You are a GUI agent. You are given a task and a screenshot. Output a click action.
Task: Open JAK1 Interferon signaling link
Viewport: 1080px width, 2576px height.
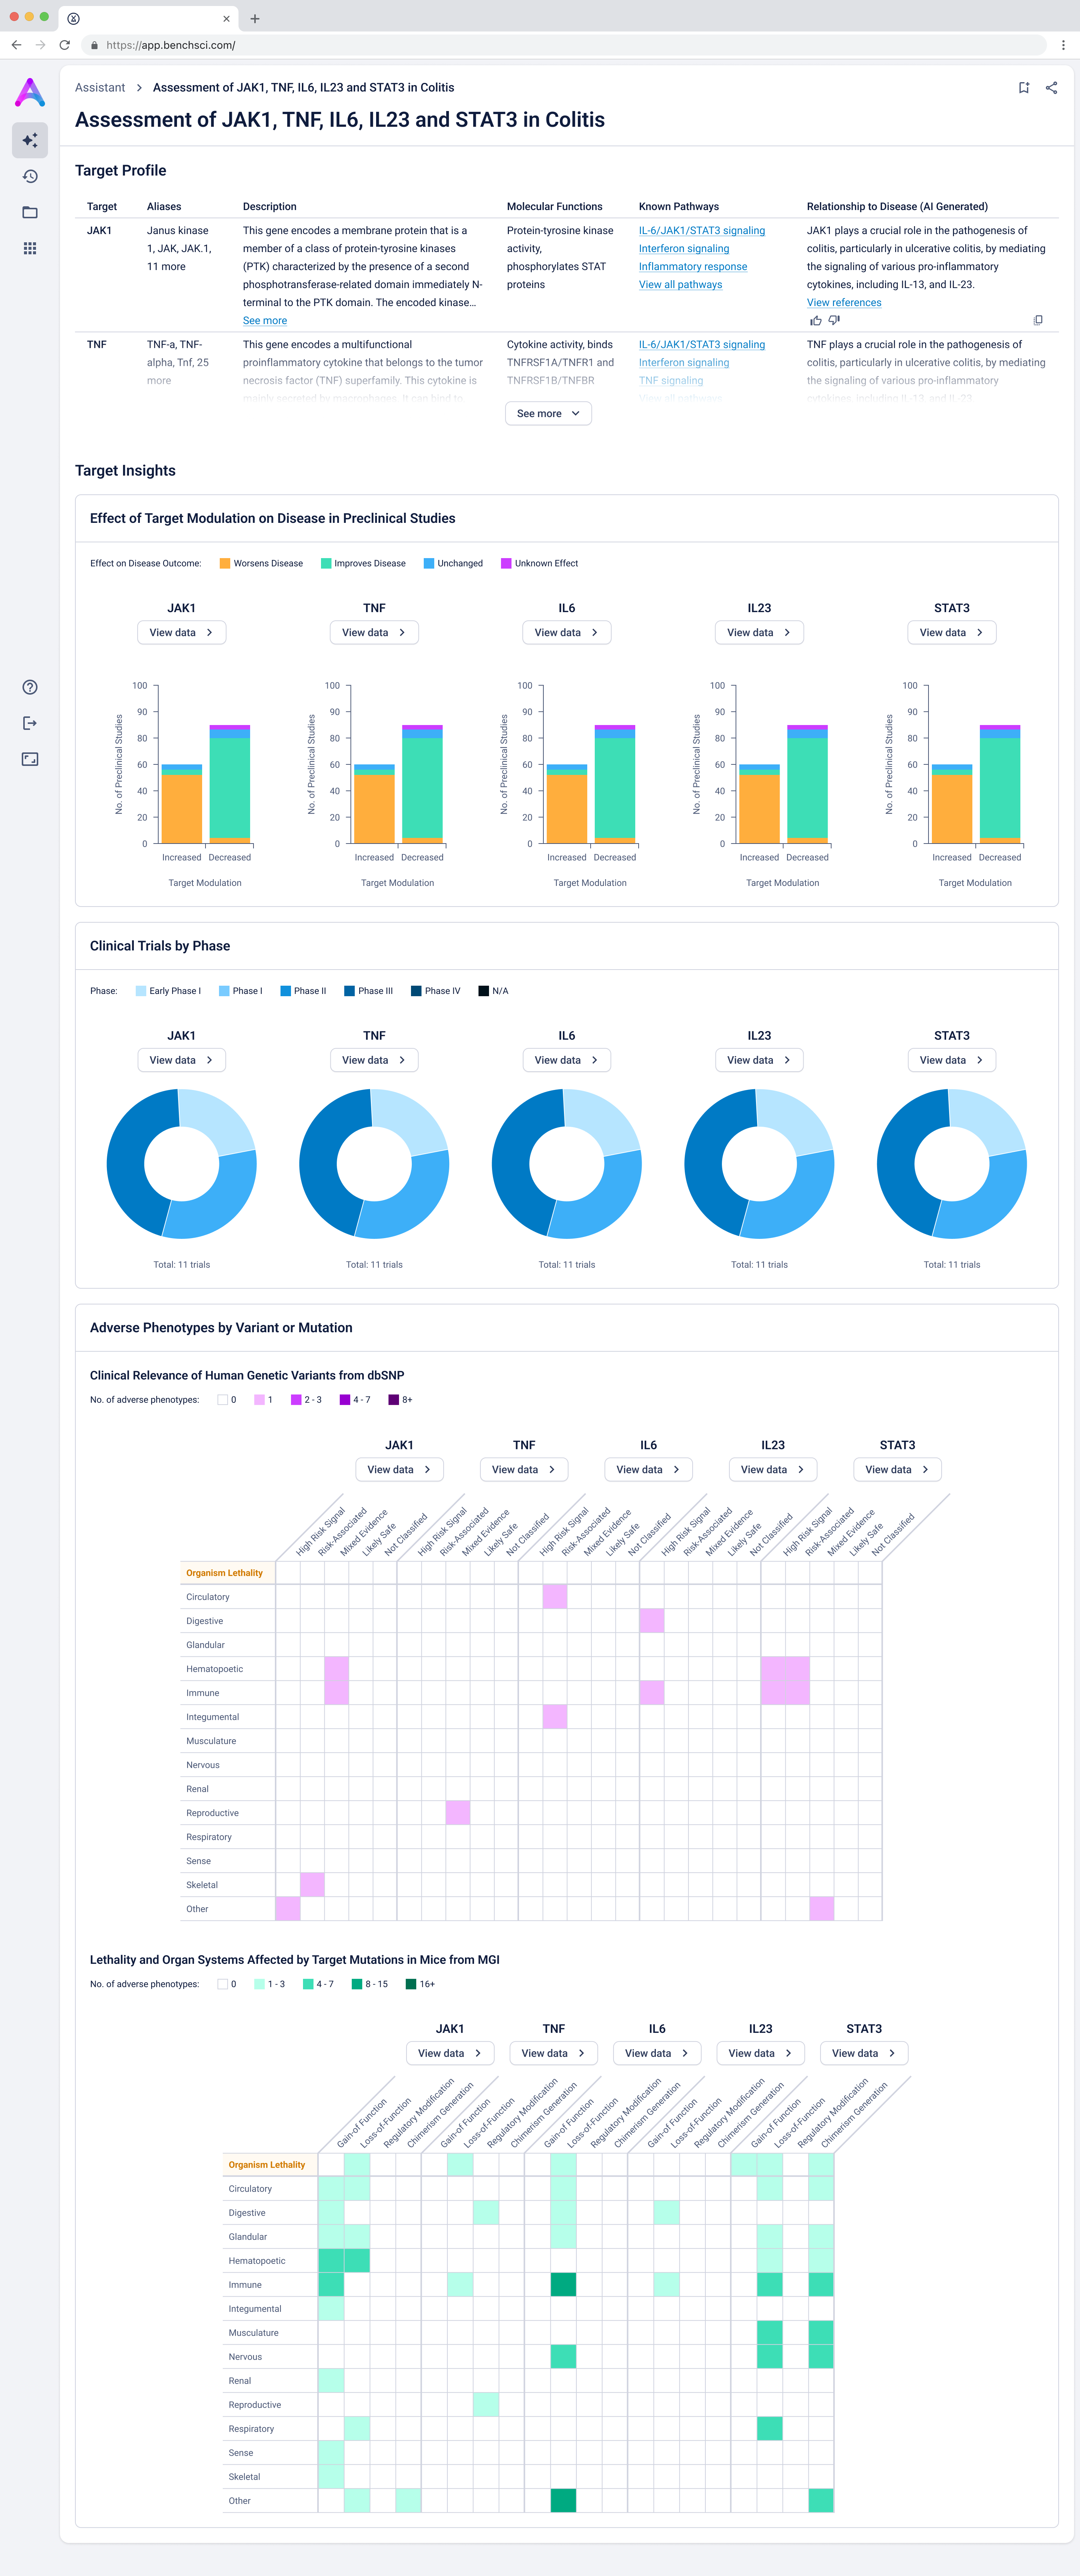[684, 249]
